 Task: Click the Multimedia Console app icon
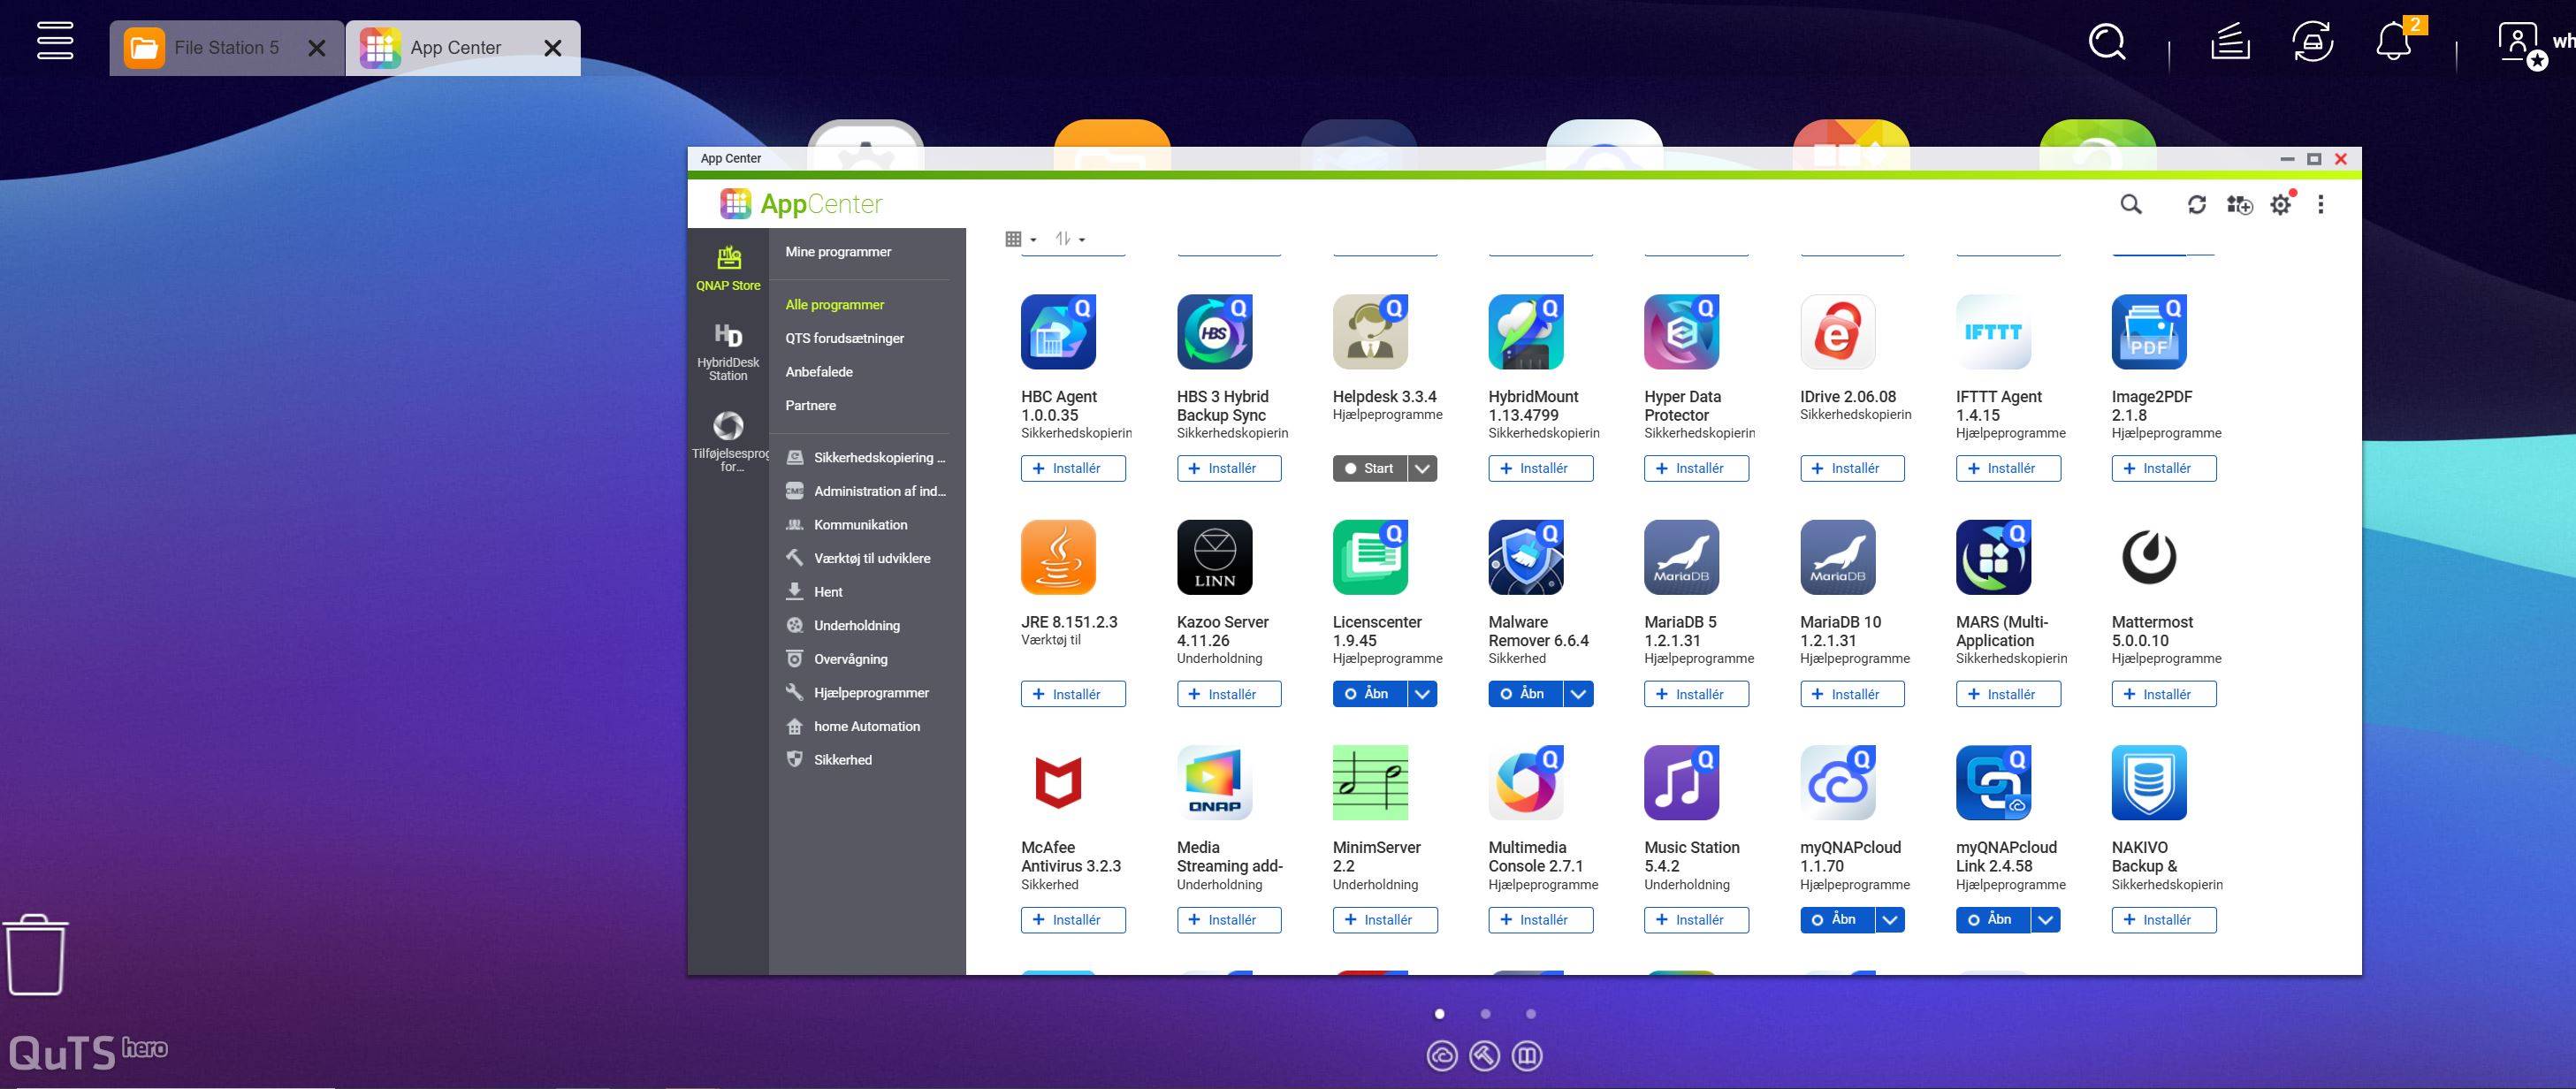[x=1526, y=783]
